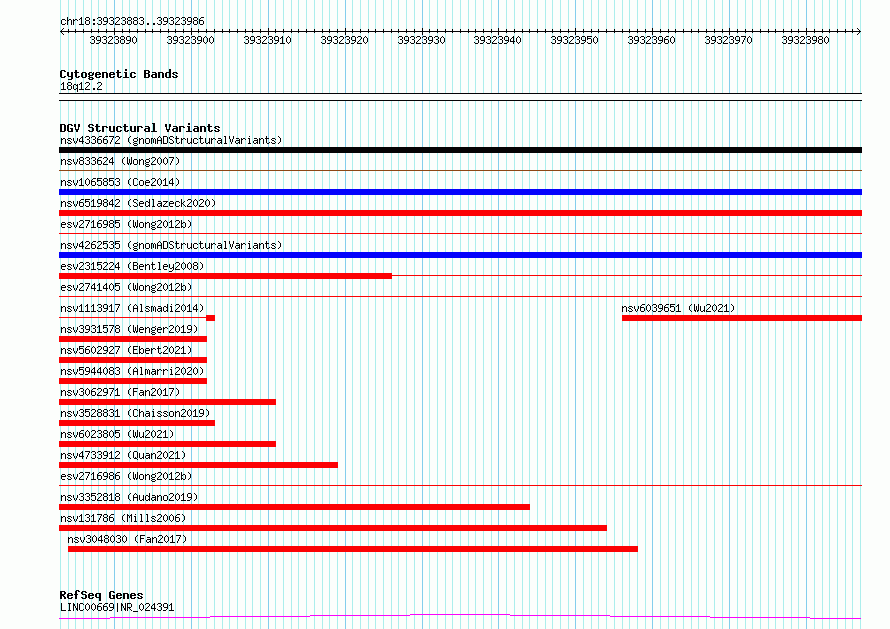Open nsv3062971 (Fan2017) variant
Viewport: 890px width, 629px height.
pos(120,392)
